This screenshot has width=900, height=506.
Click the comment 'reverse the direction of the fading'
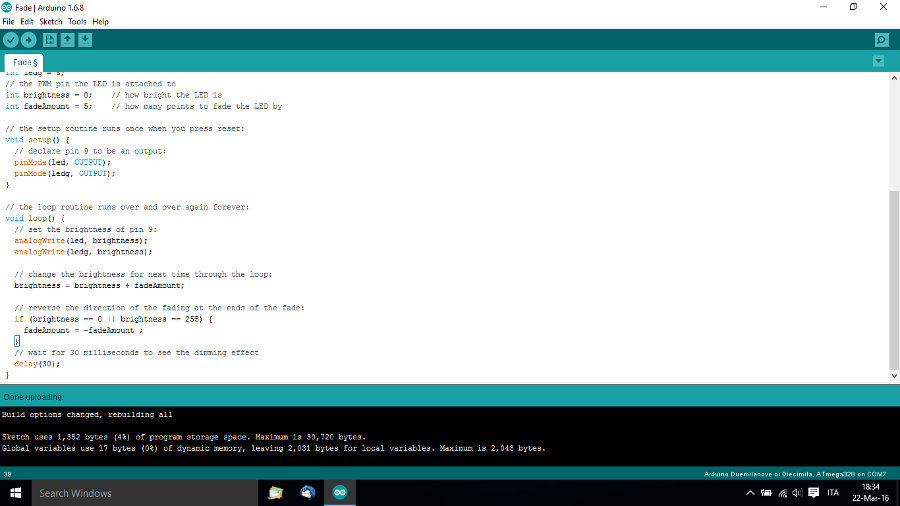(160, 308)
